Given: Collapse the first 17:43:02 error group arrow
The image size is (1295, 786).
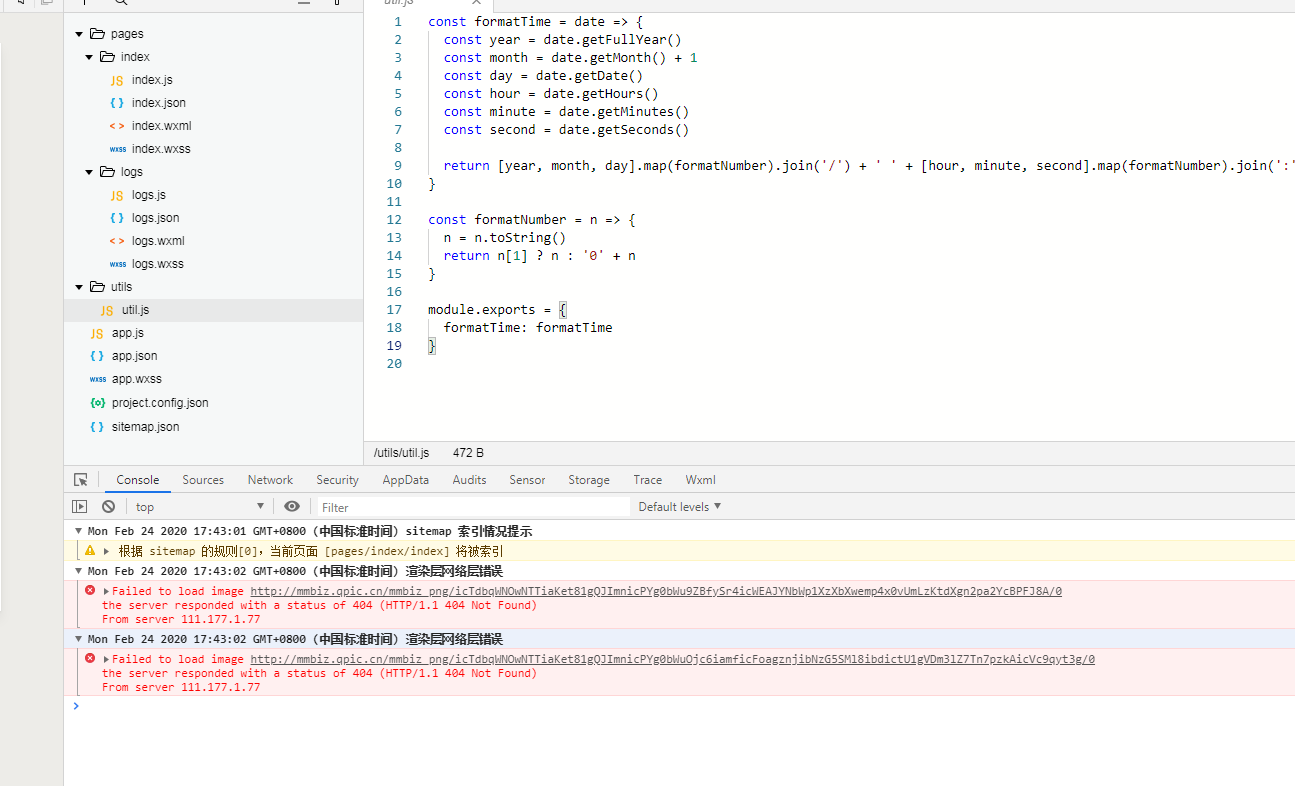Looking at the screenshot, I should pyautogui.click(x=79, y=571).
